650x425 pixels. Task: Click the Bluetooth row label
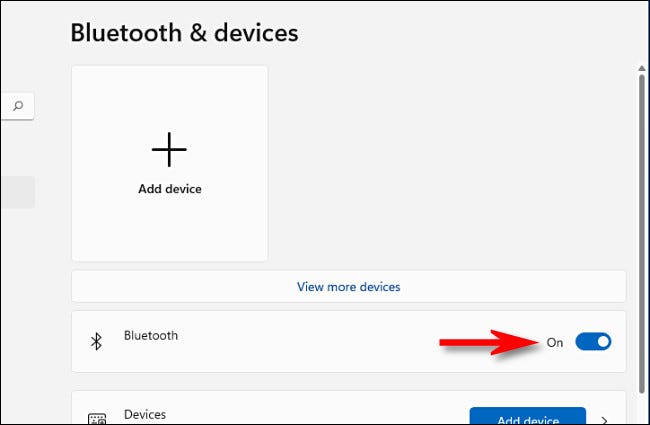pos(150,336)
